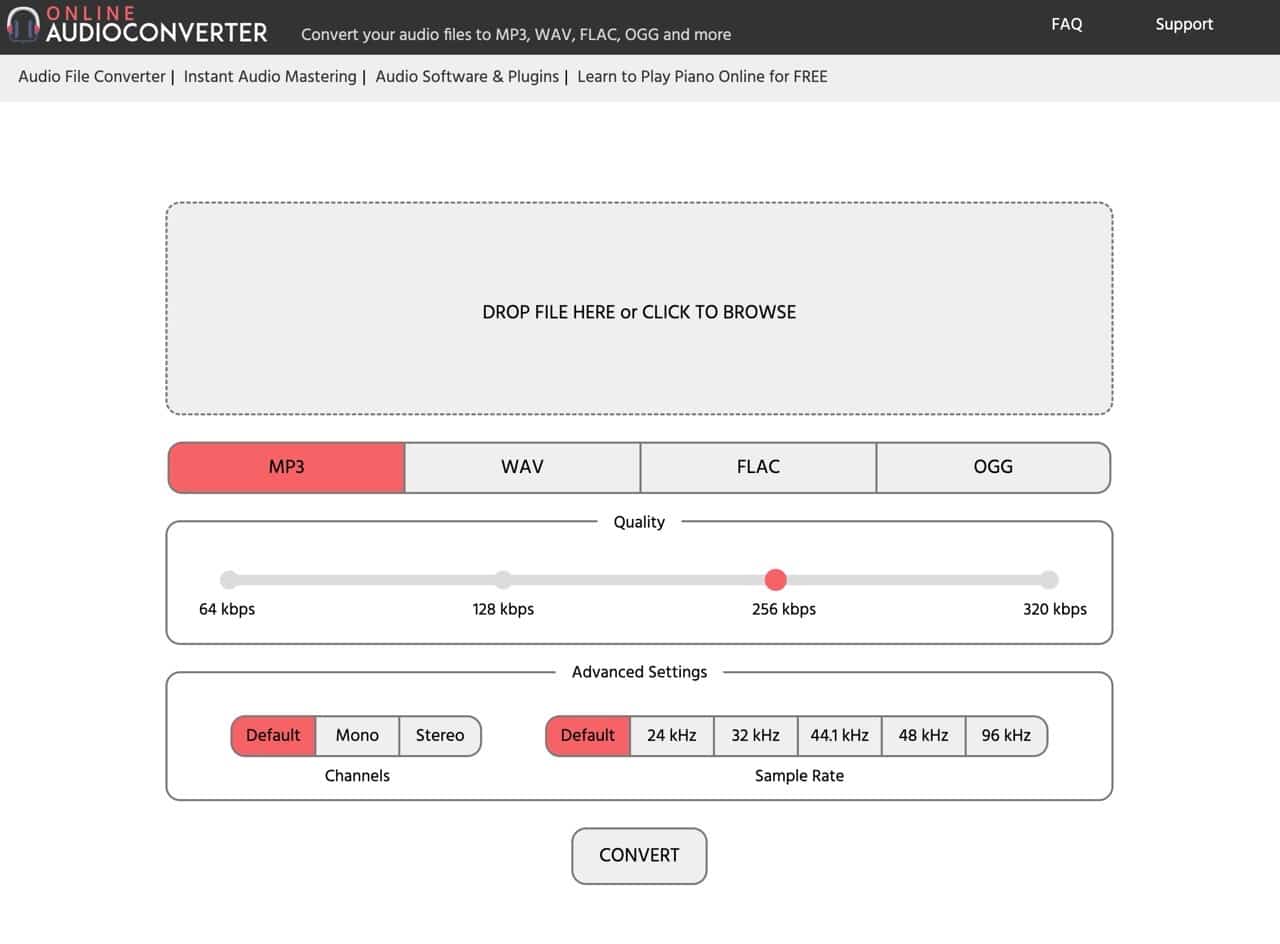Set sample rate to 44.1 kHz
1280x944 pixels.
tap(839, 735)
